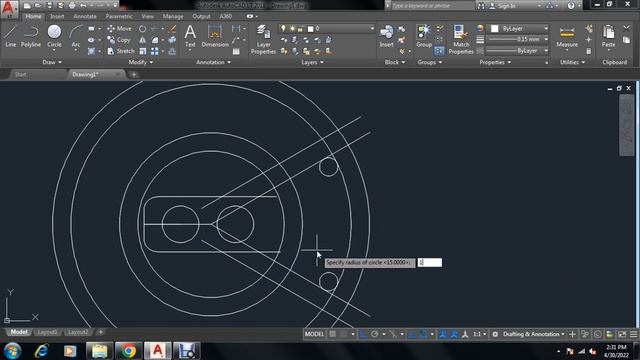Select the Dimension tool
The image size is (640, 360).
(215, 36)
